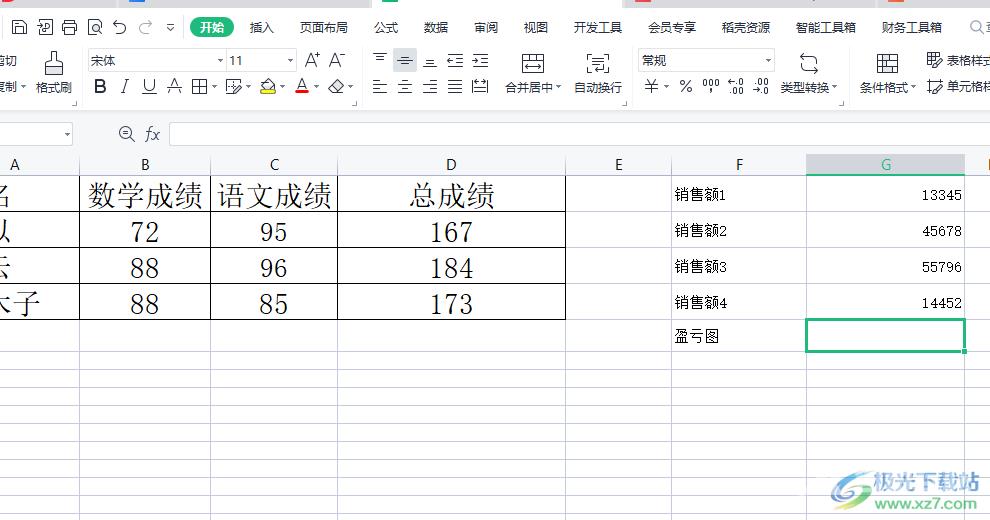The height and width of the screenshot is (520, 990).
Task: Click Merge and Center (合并居中) button
Action: tap(533, 73)
